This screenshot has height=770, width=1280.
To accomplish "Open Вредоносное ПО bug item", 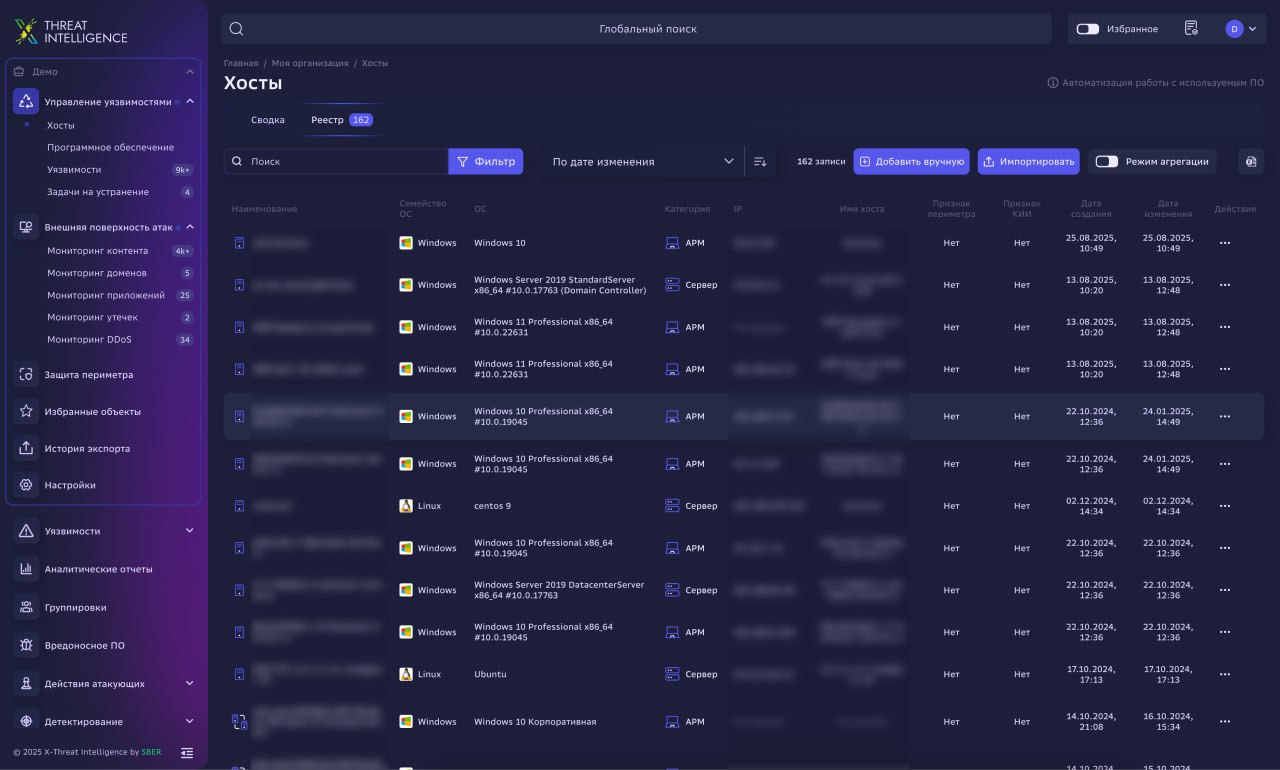I will [x=84, y=646].
